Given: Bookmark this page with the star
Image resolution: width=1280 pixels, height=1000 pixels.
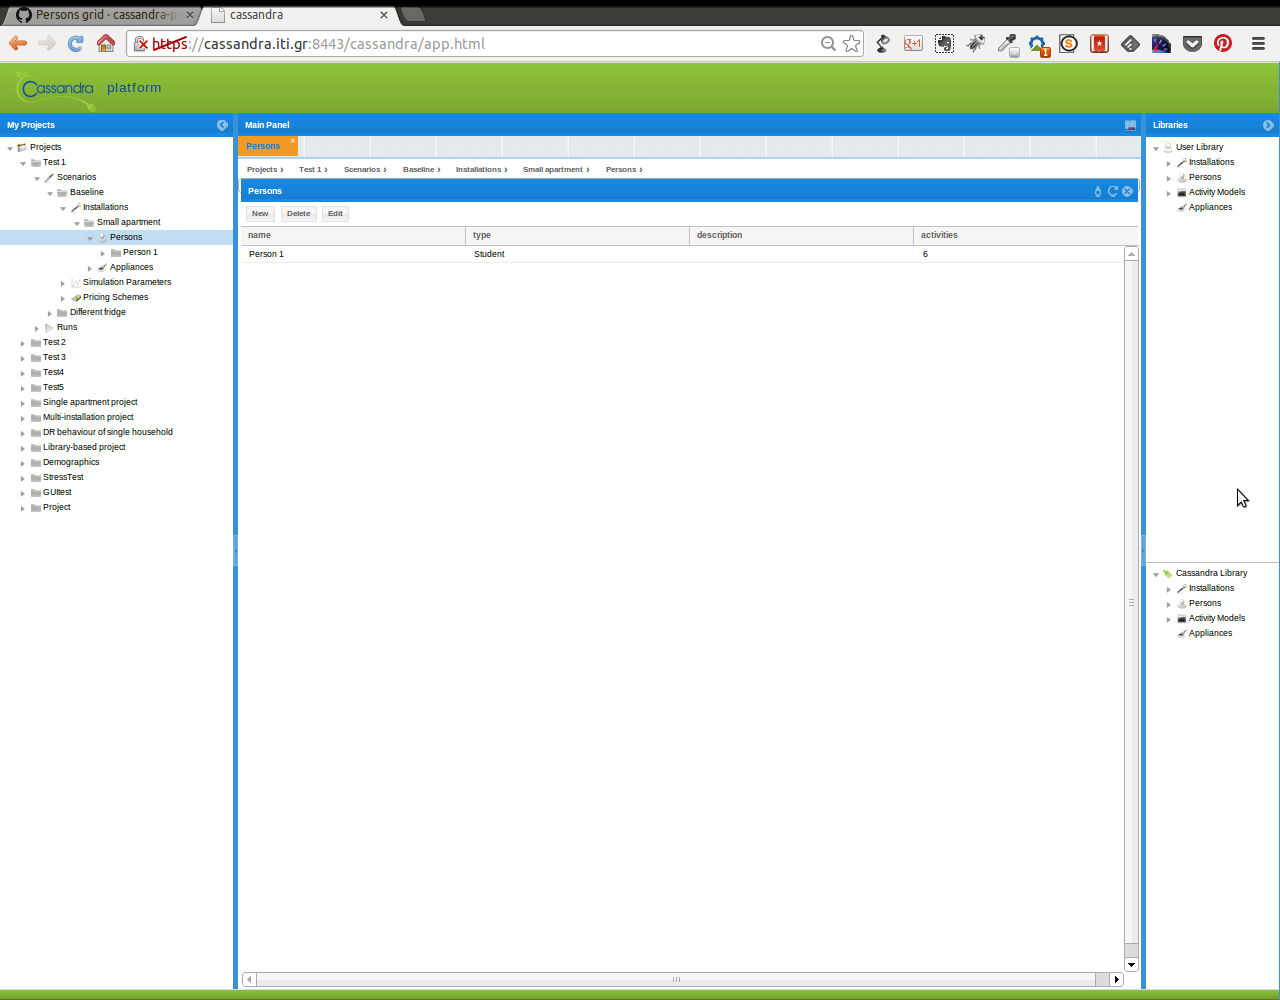Looking at the screenshot, I should (x=851, y=43).
